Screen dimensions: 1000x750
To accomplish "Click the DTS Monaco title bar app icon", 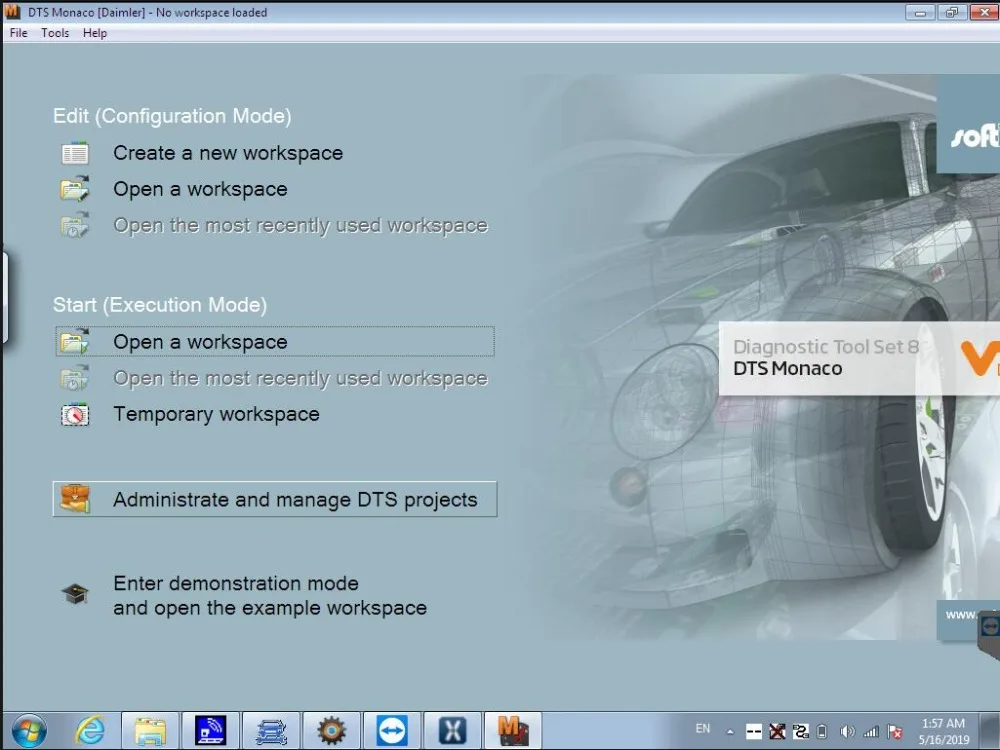I will [11, 11].
